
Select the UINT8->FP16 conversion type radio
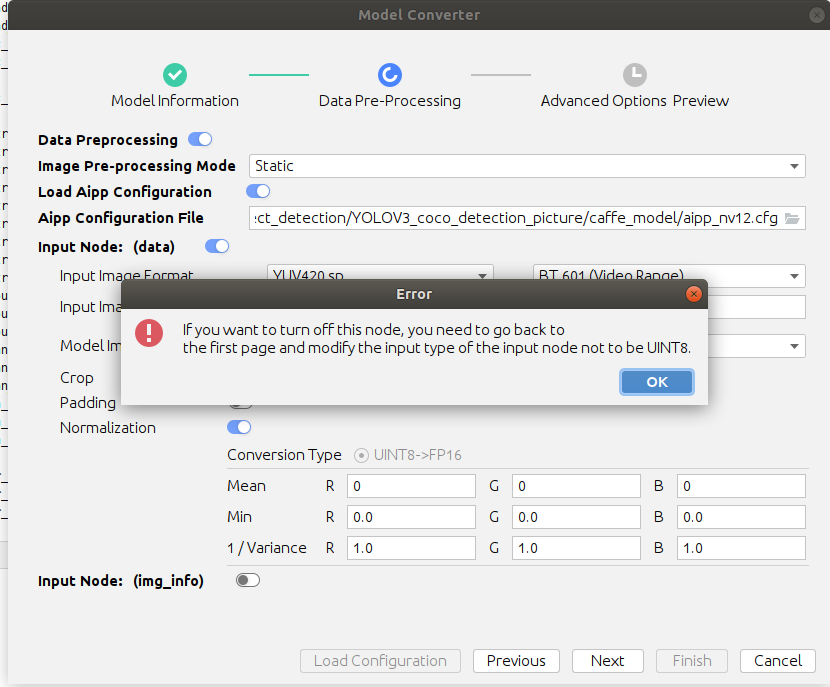(x=361, y=455)
